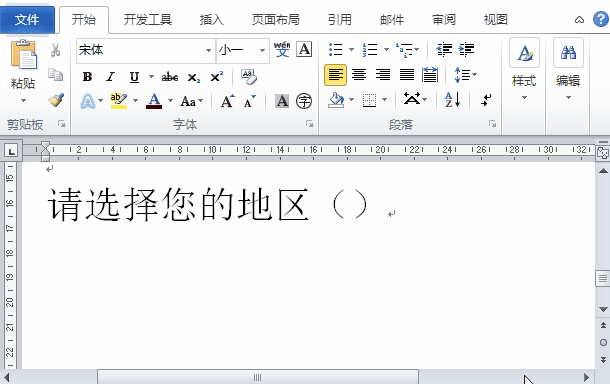
Task: Open Word Help question mark
Action: [x=601, y=19]
